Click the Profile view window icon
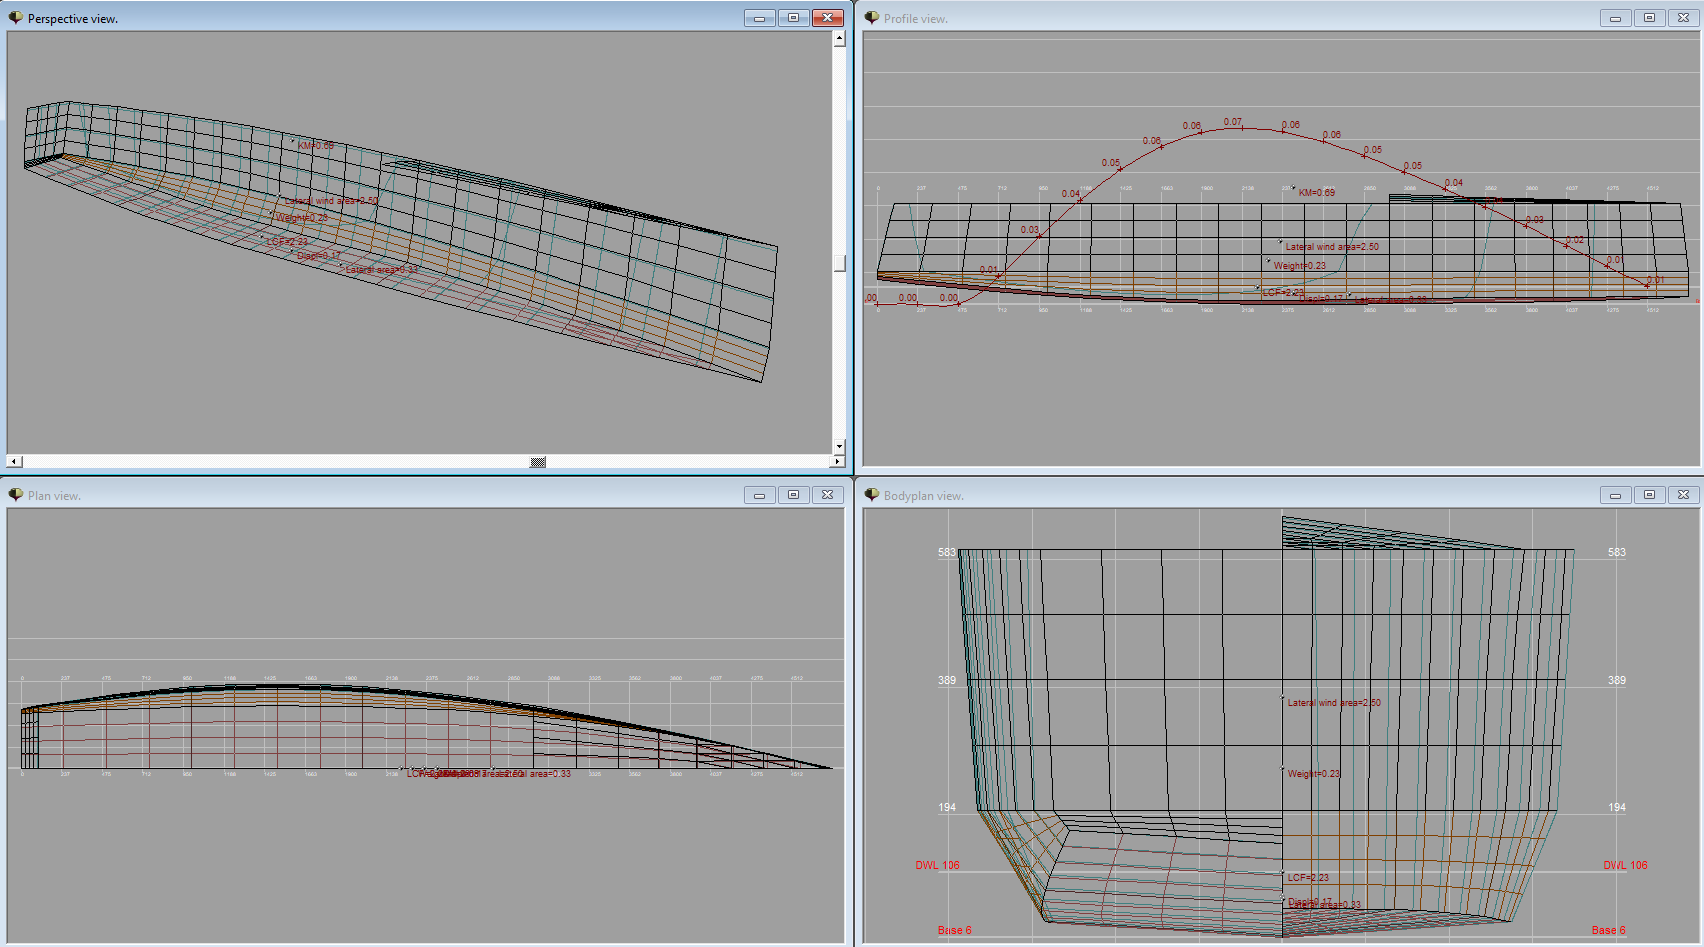Screen dimensions: 1704x947 pos(872,18)
